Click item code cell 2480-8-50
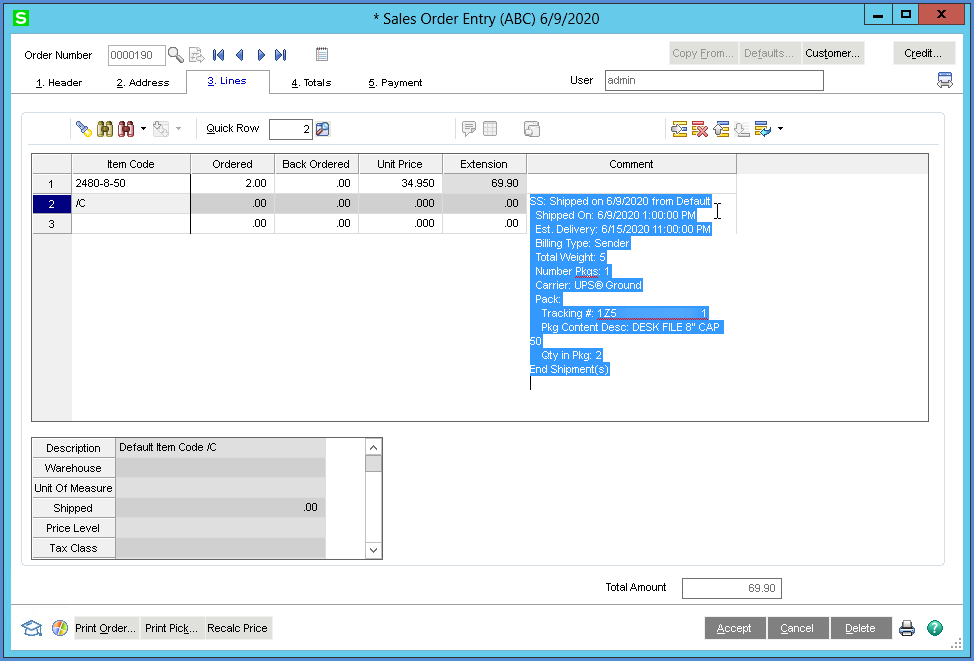974x661 pixels. coord(131,184)
